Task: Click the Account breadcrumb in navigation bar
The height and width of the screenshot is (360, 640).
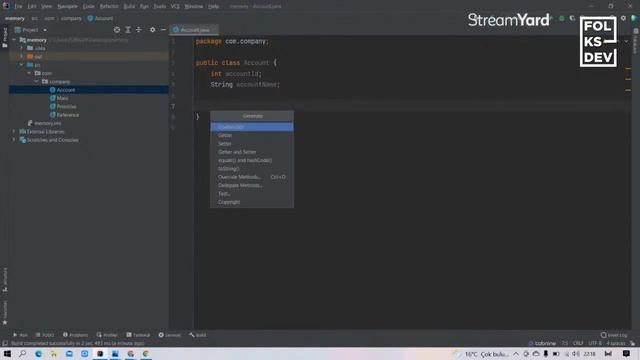Action: pos(100,18)
